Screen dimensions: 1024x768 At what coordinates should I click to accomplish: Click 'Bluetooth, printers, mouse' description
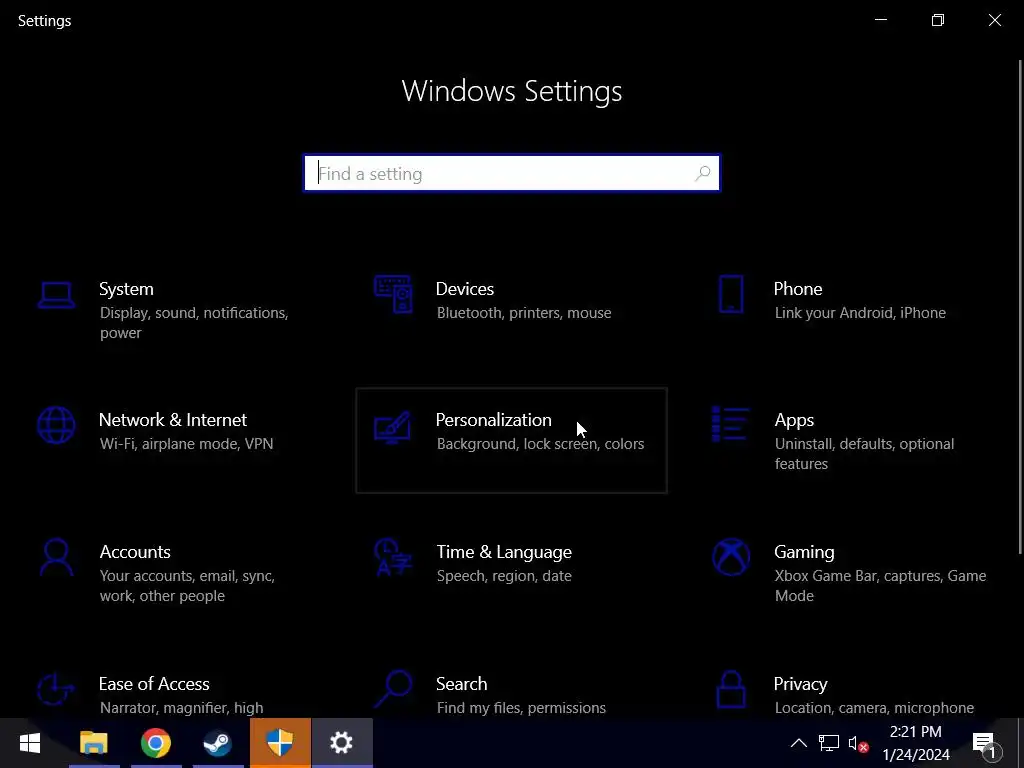click(x=524, y=313)
